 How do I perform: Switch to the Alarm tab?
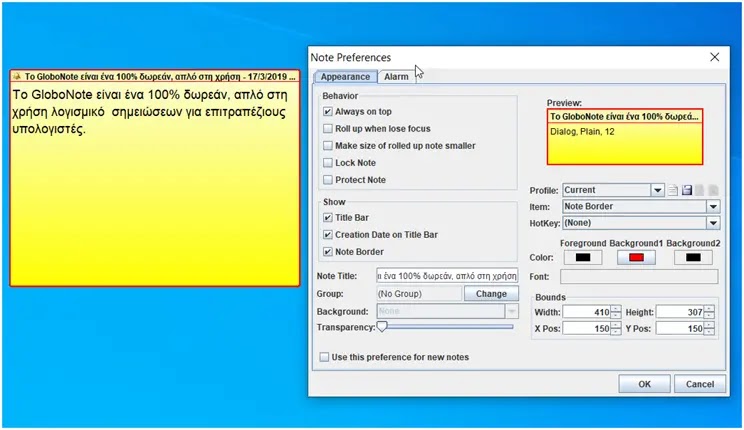coord(396,77)
